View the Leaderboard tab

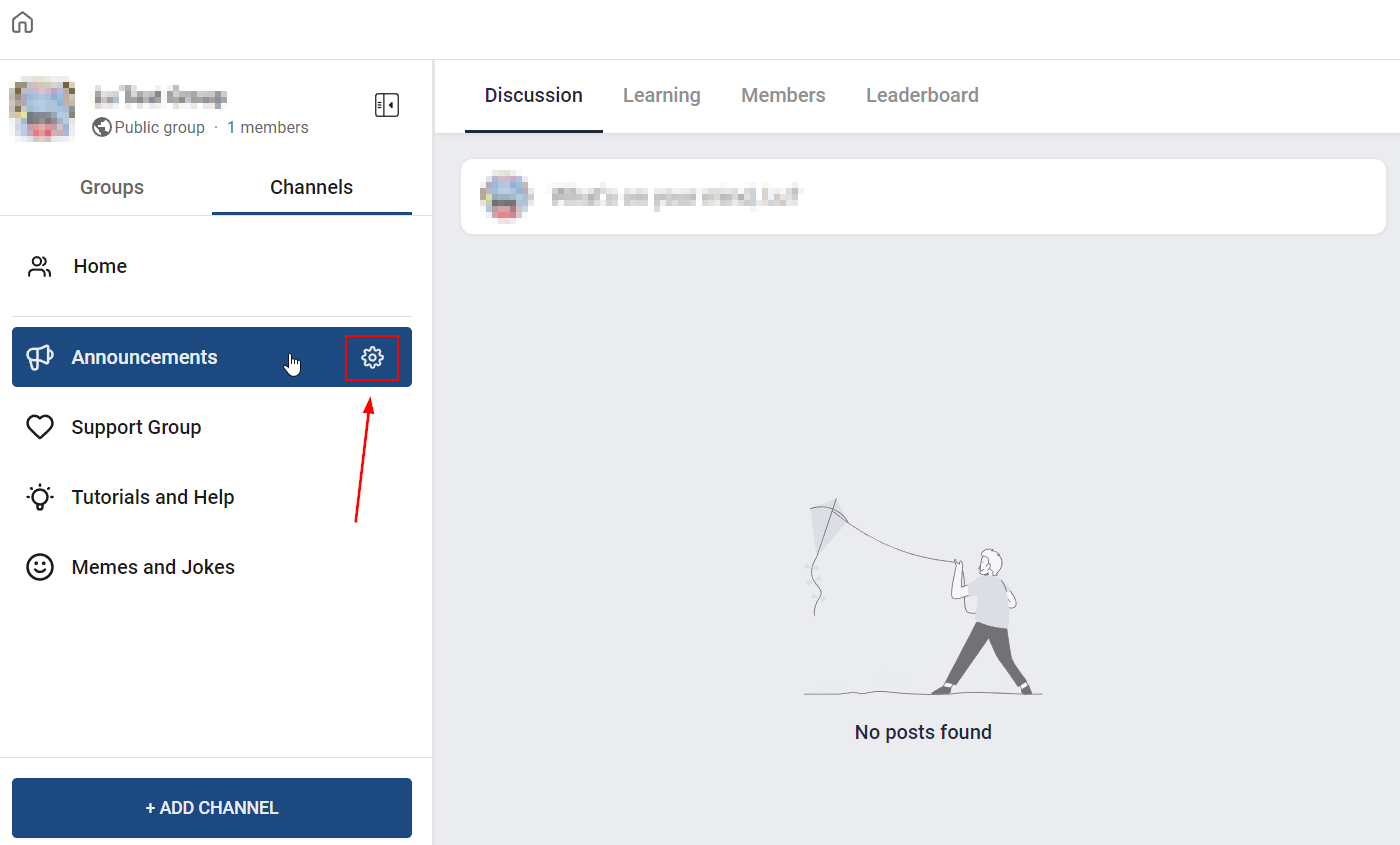tap(922, 95)
